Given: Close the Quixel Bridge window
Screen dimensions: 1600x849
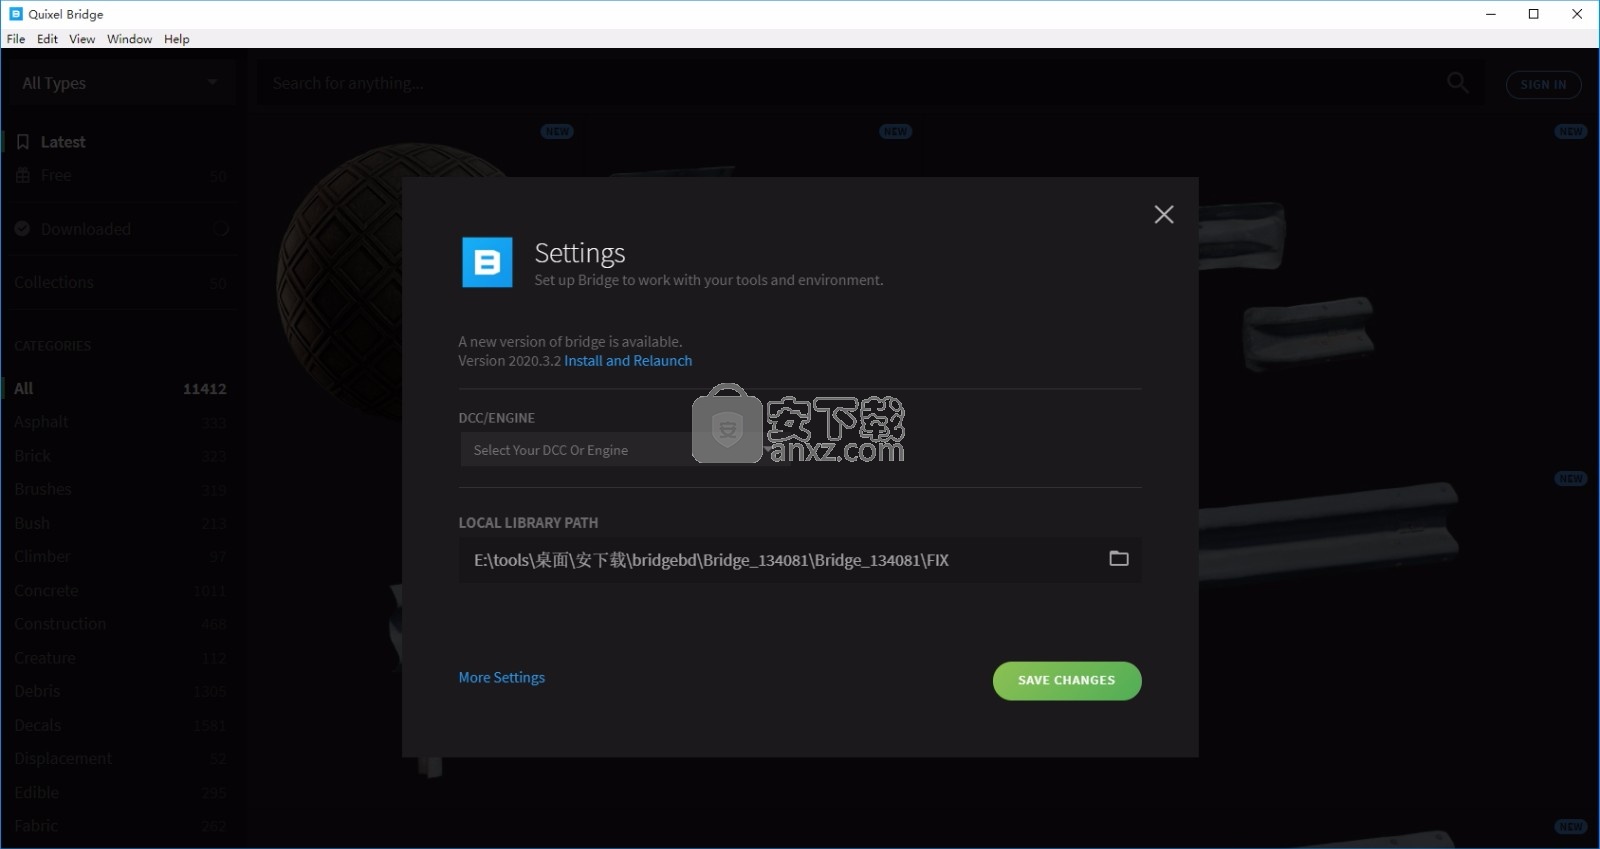Looking at the screenshot, I should [x=1577, y=14].
